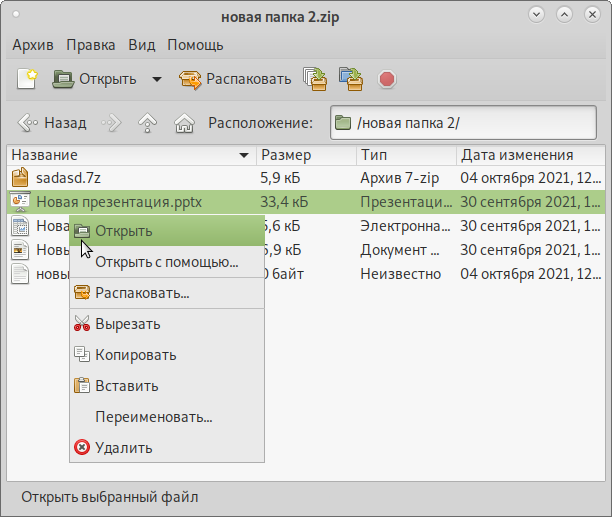The height and width of the screenshot is (517, 612).
Task: Go up one level with the up arrow icon
Action: [148, 124]
